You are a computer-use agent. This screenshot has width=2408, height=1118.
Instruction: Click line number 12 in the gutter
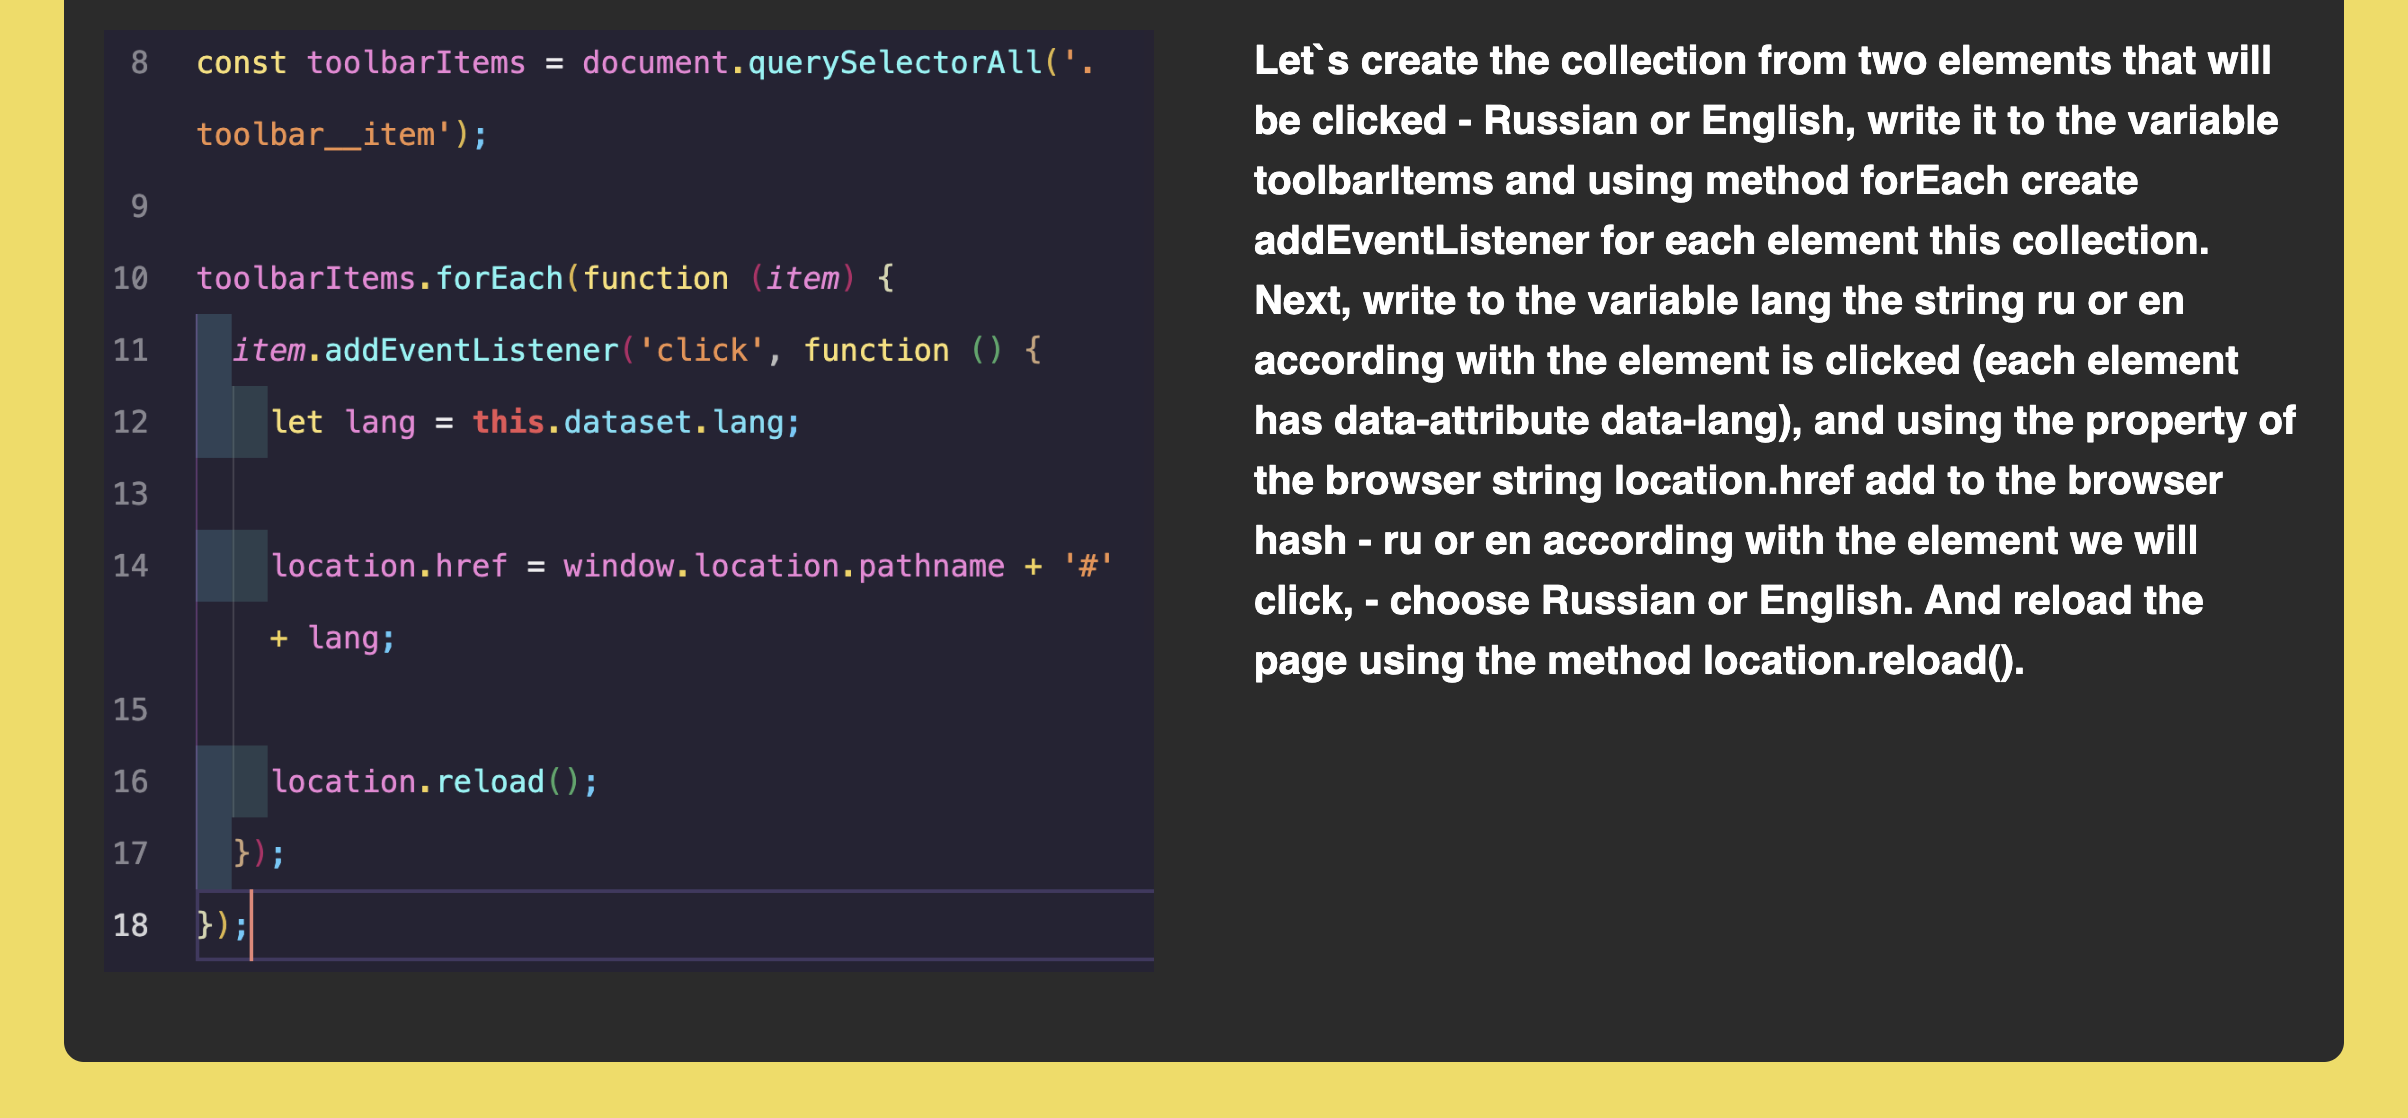pyautogui.click(x=130, y=422)
